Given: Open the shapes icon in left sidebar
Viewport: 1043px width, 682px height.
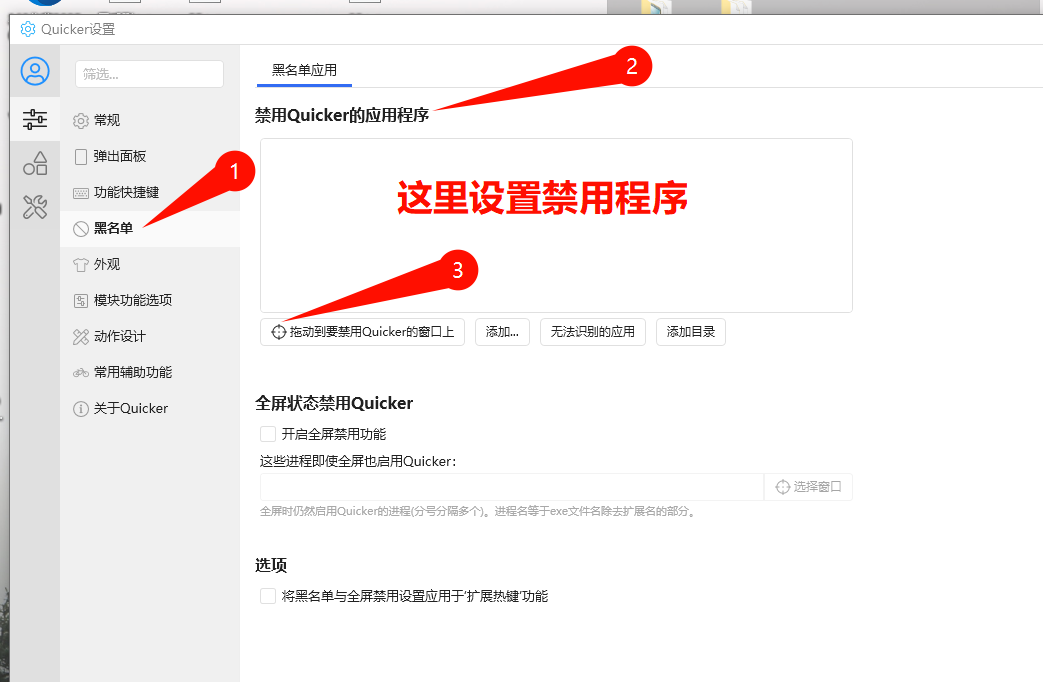Looking at the screenshot, I should 35,163.
